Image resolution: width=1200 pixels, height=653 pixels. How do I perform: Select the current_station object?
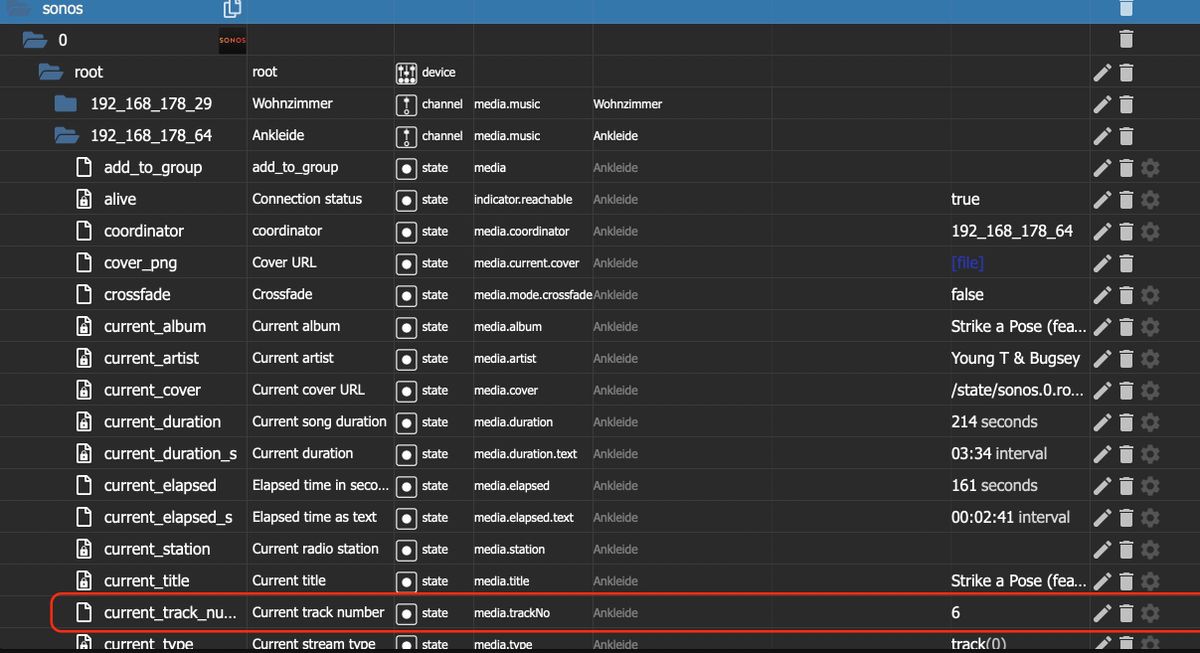click(x=157, y=549)
